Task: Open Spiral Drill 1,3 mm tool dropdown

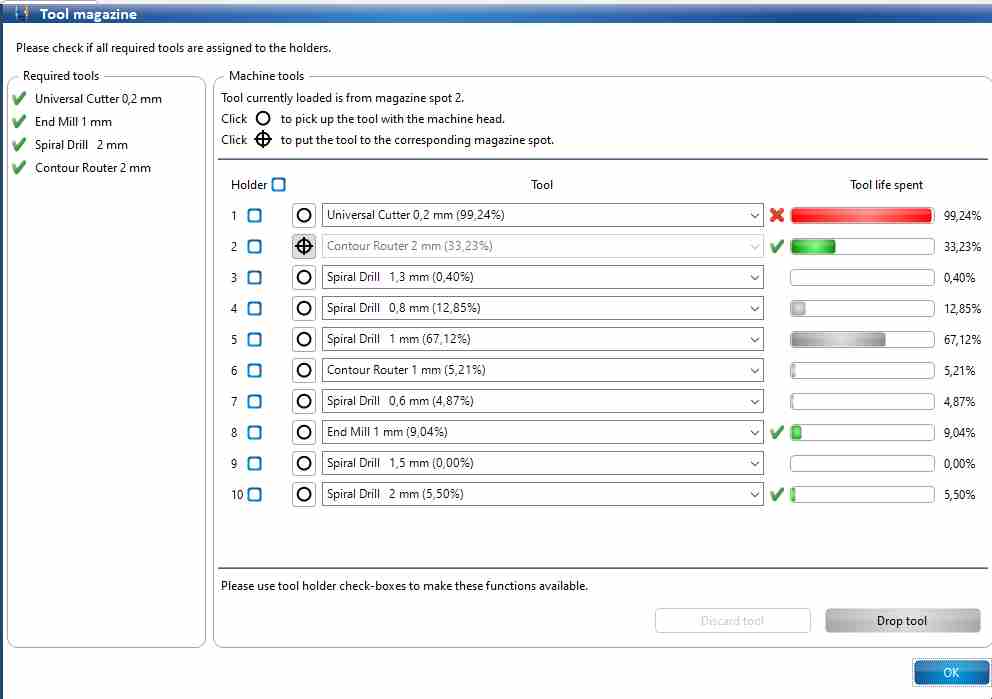Action: tap(542, 277)
